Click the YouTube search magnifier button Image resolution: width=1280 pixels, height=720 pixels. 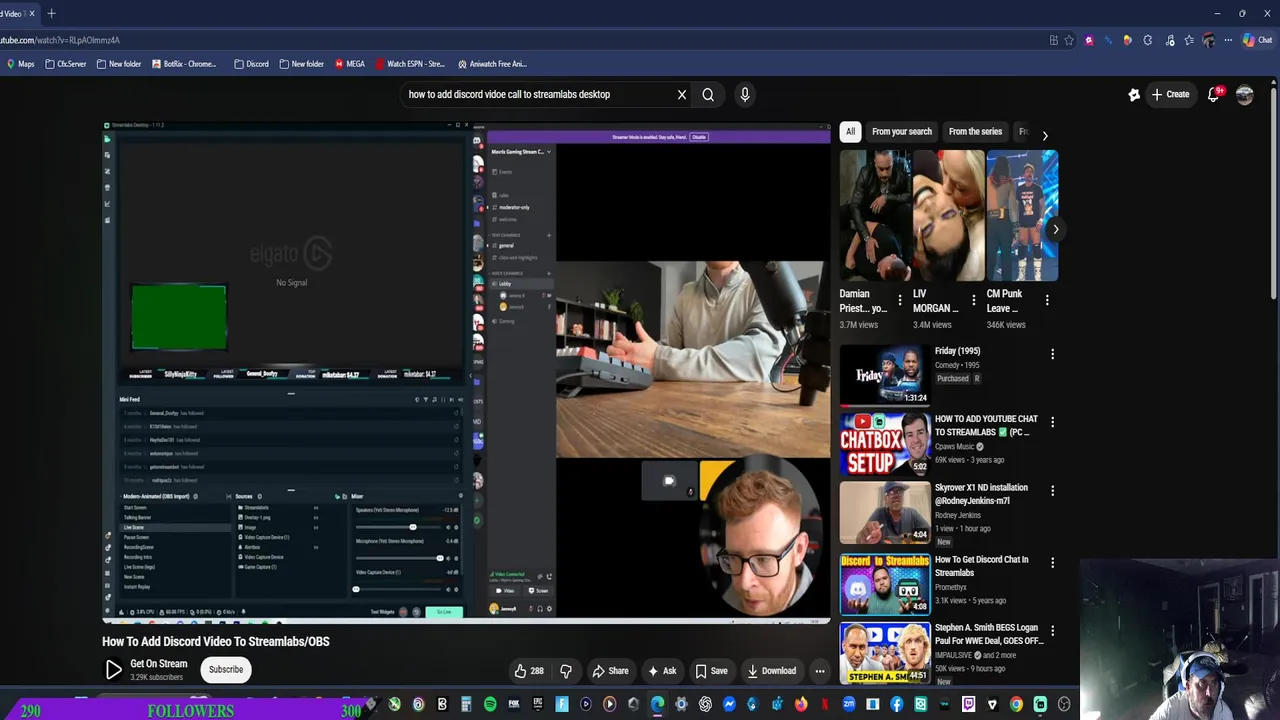coord(708,95)
